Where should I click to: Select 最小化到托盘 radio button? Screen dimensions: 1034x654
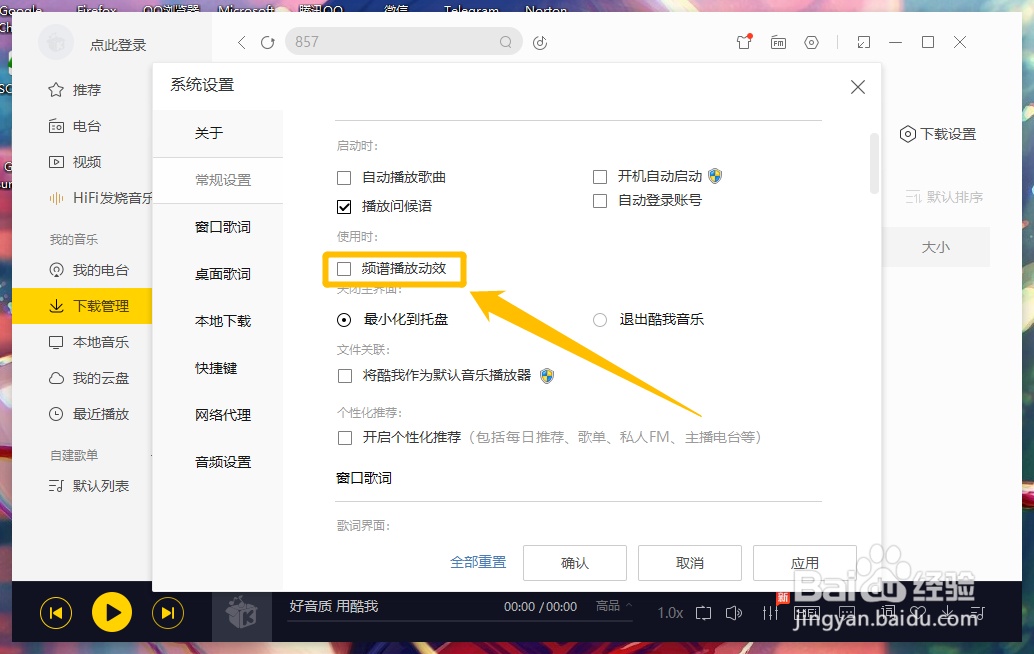(344, 320)
